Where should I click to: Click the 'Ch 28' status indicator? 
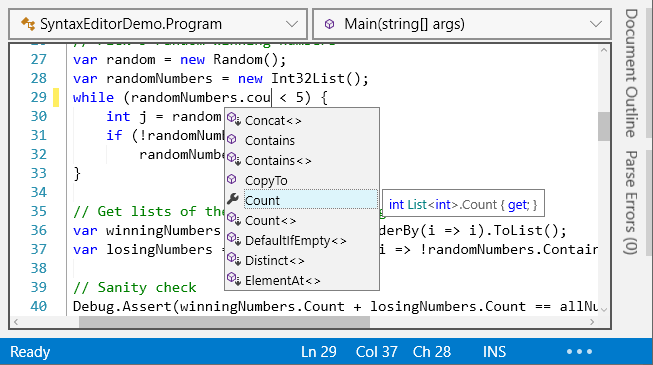[x=432, y=352]
